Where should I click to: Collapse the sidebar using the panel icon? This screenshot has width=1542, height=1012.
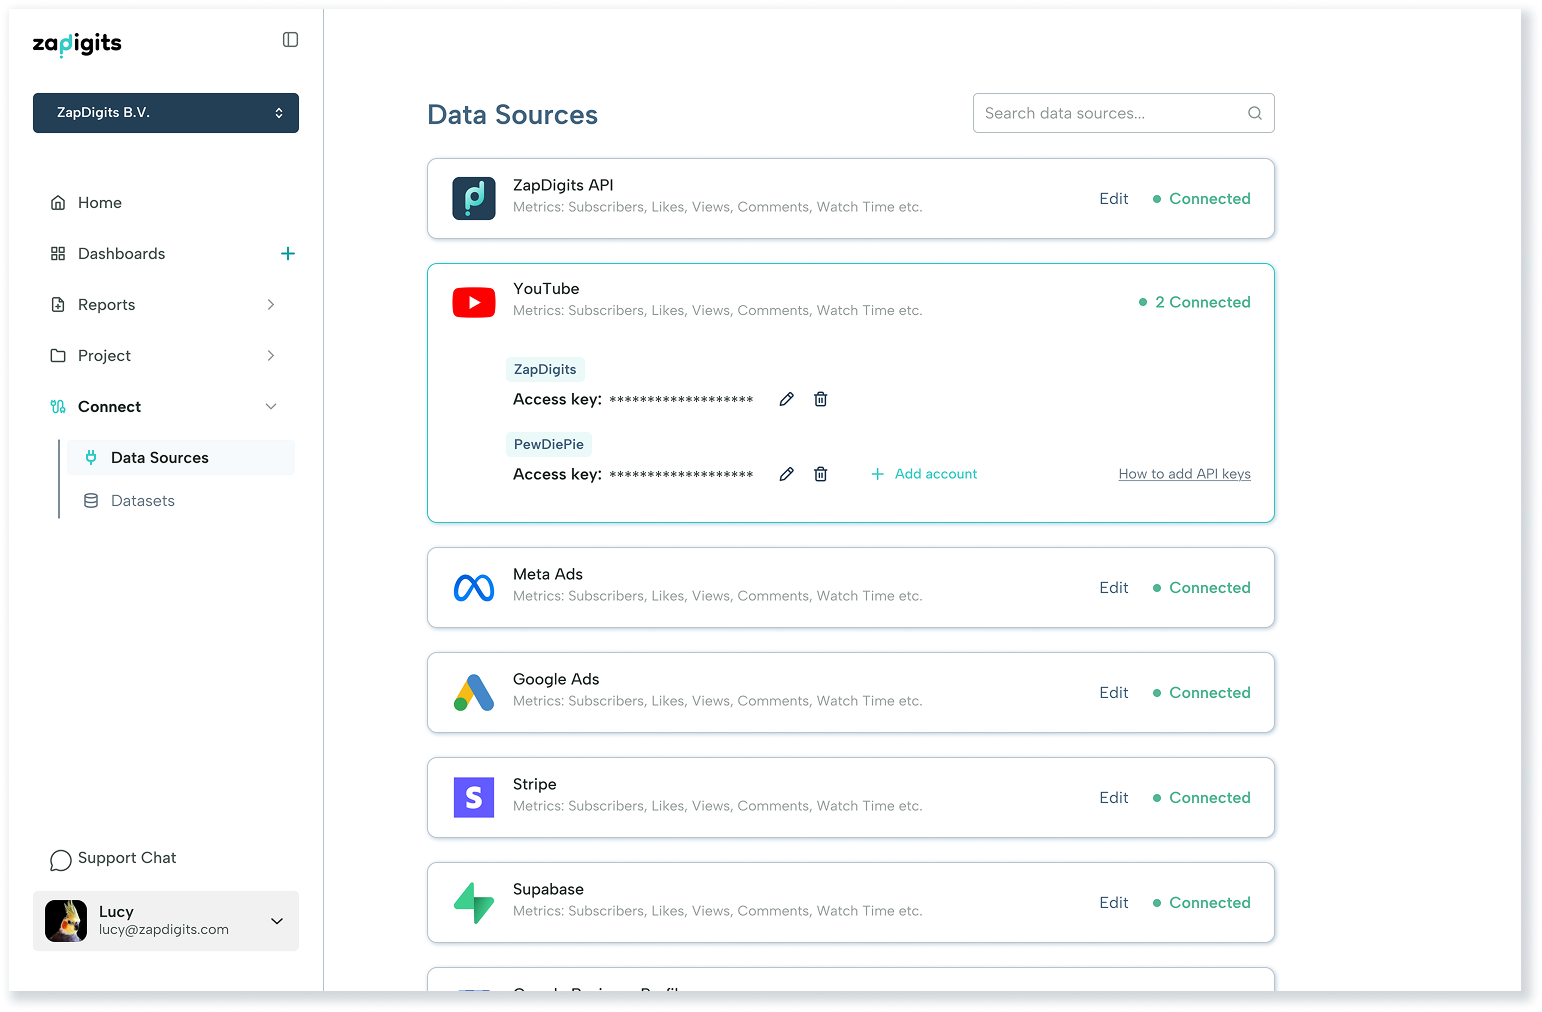pyautogui.click(x=290, y=40)
